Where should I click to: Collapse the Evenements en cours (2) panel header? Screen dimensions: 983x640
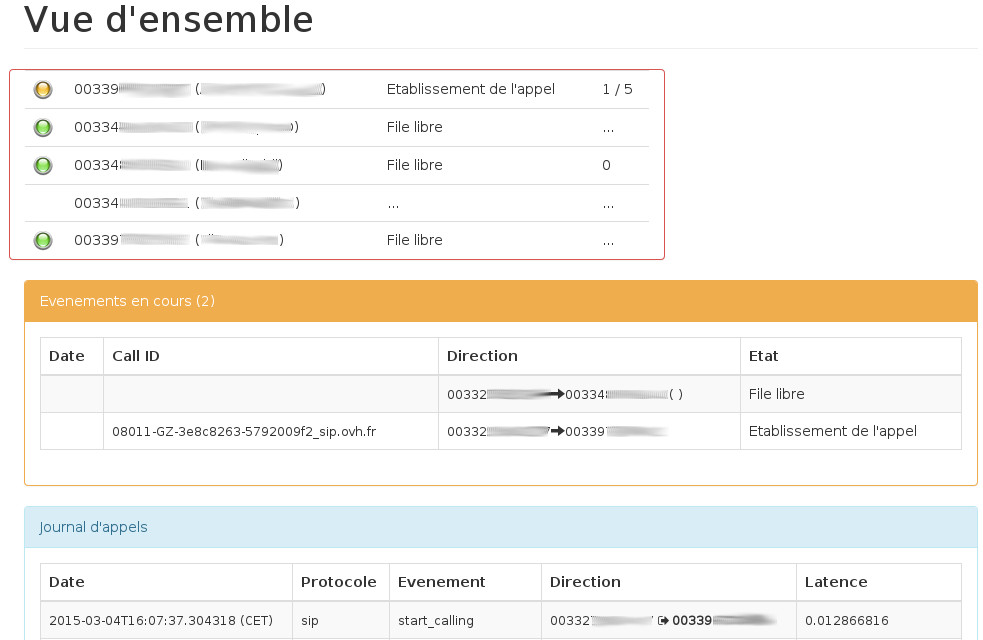127,301
